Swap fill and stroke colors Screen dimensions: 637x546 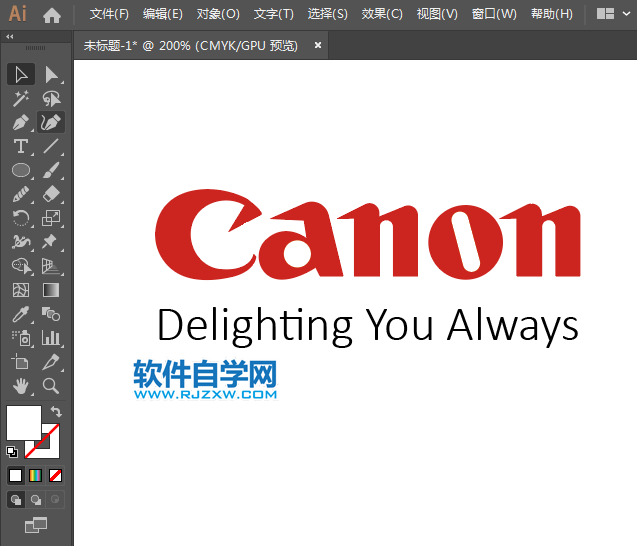click(56, 412)
